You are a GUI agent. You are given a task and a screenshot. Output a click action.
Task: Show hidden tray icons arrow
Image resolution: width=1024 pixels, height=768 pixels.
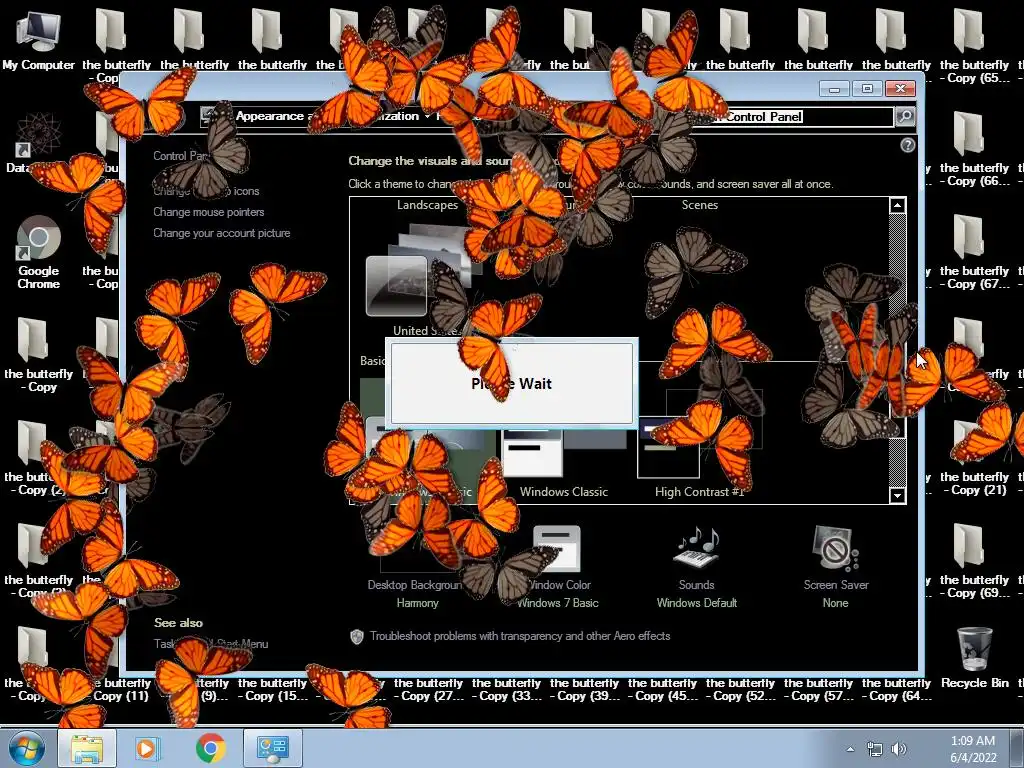850,749
